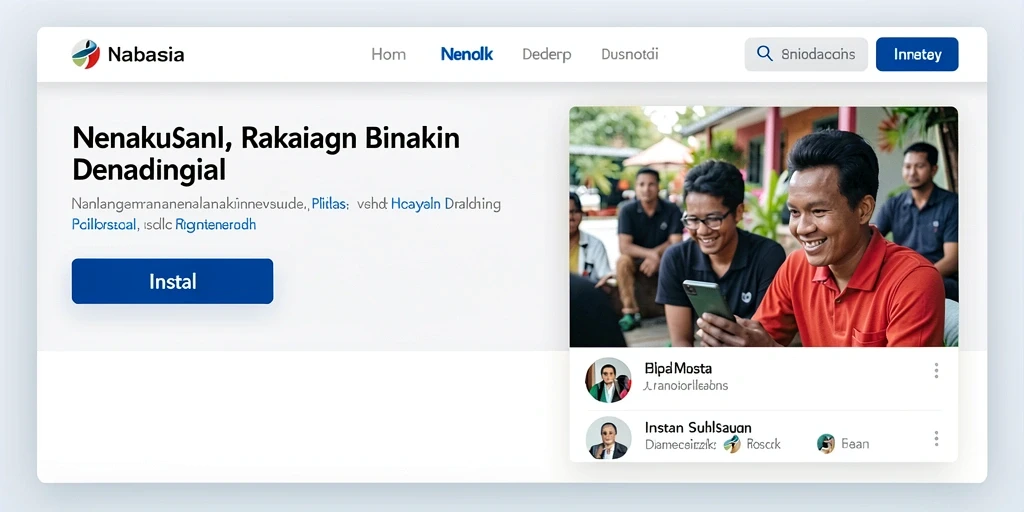
Task: Follow the Rigntenerodh link
Action: coord(216,225)
